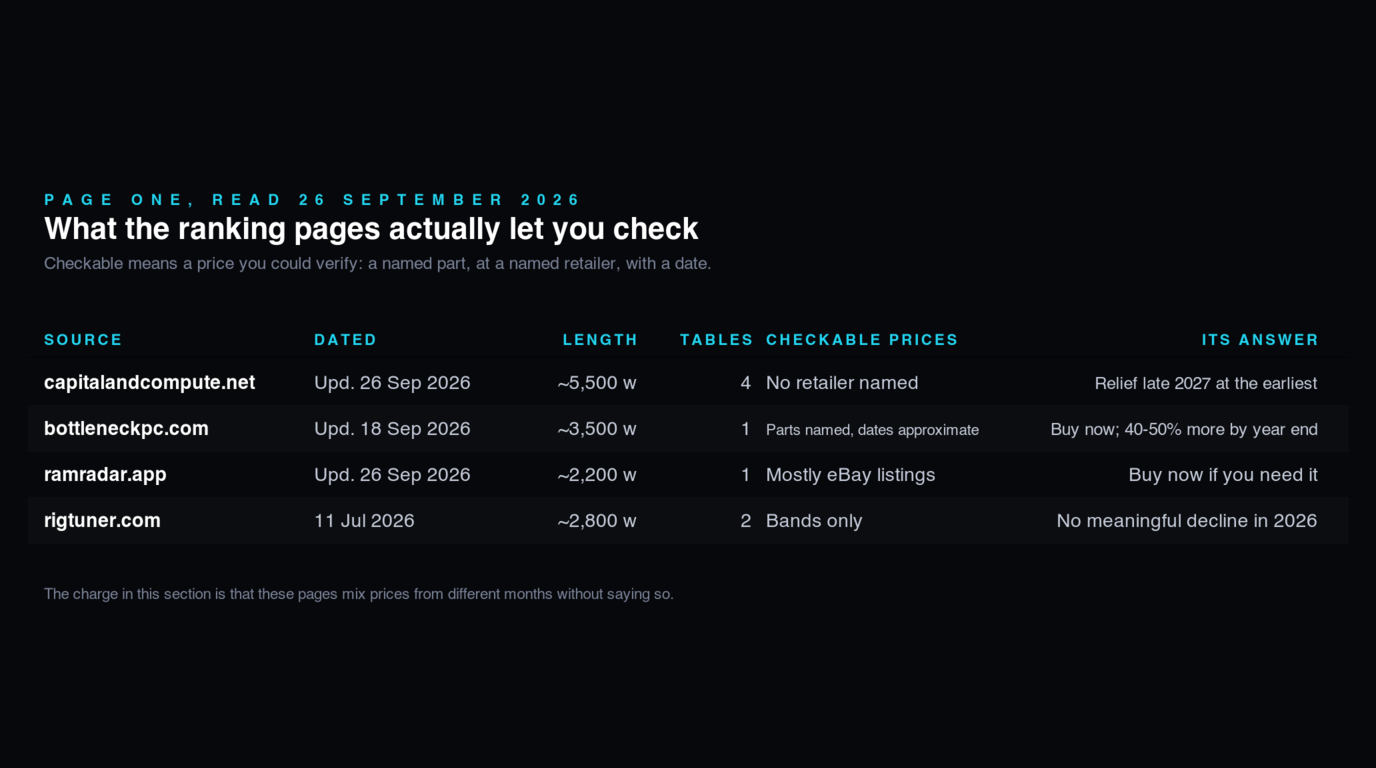Select the capitalandcompute.net source cell
1376x768 pixels.
click(149, 383)
